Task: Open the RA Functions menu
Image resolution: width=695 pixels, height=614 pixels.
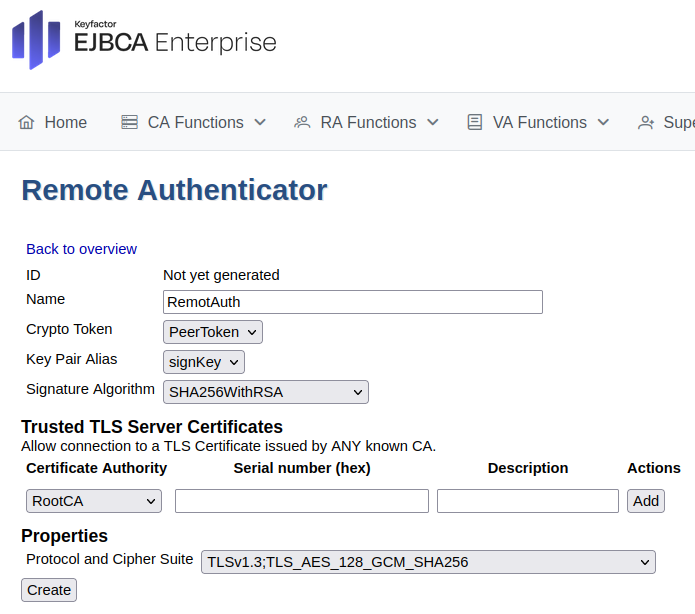Action: (x=368, y=122)
